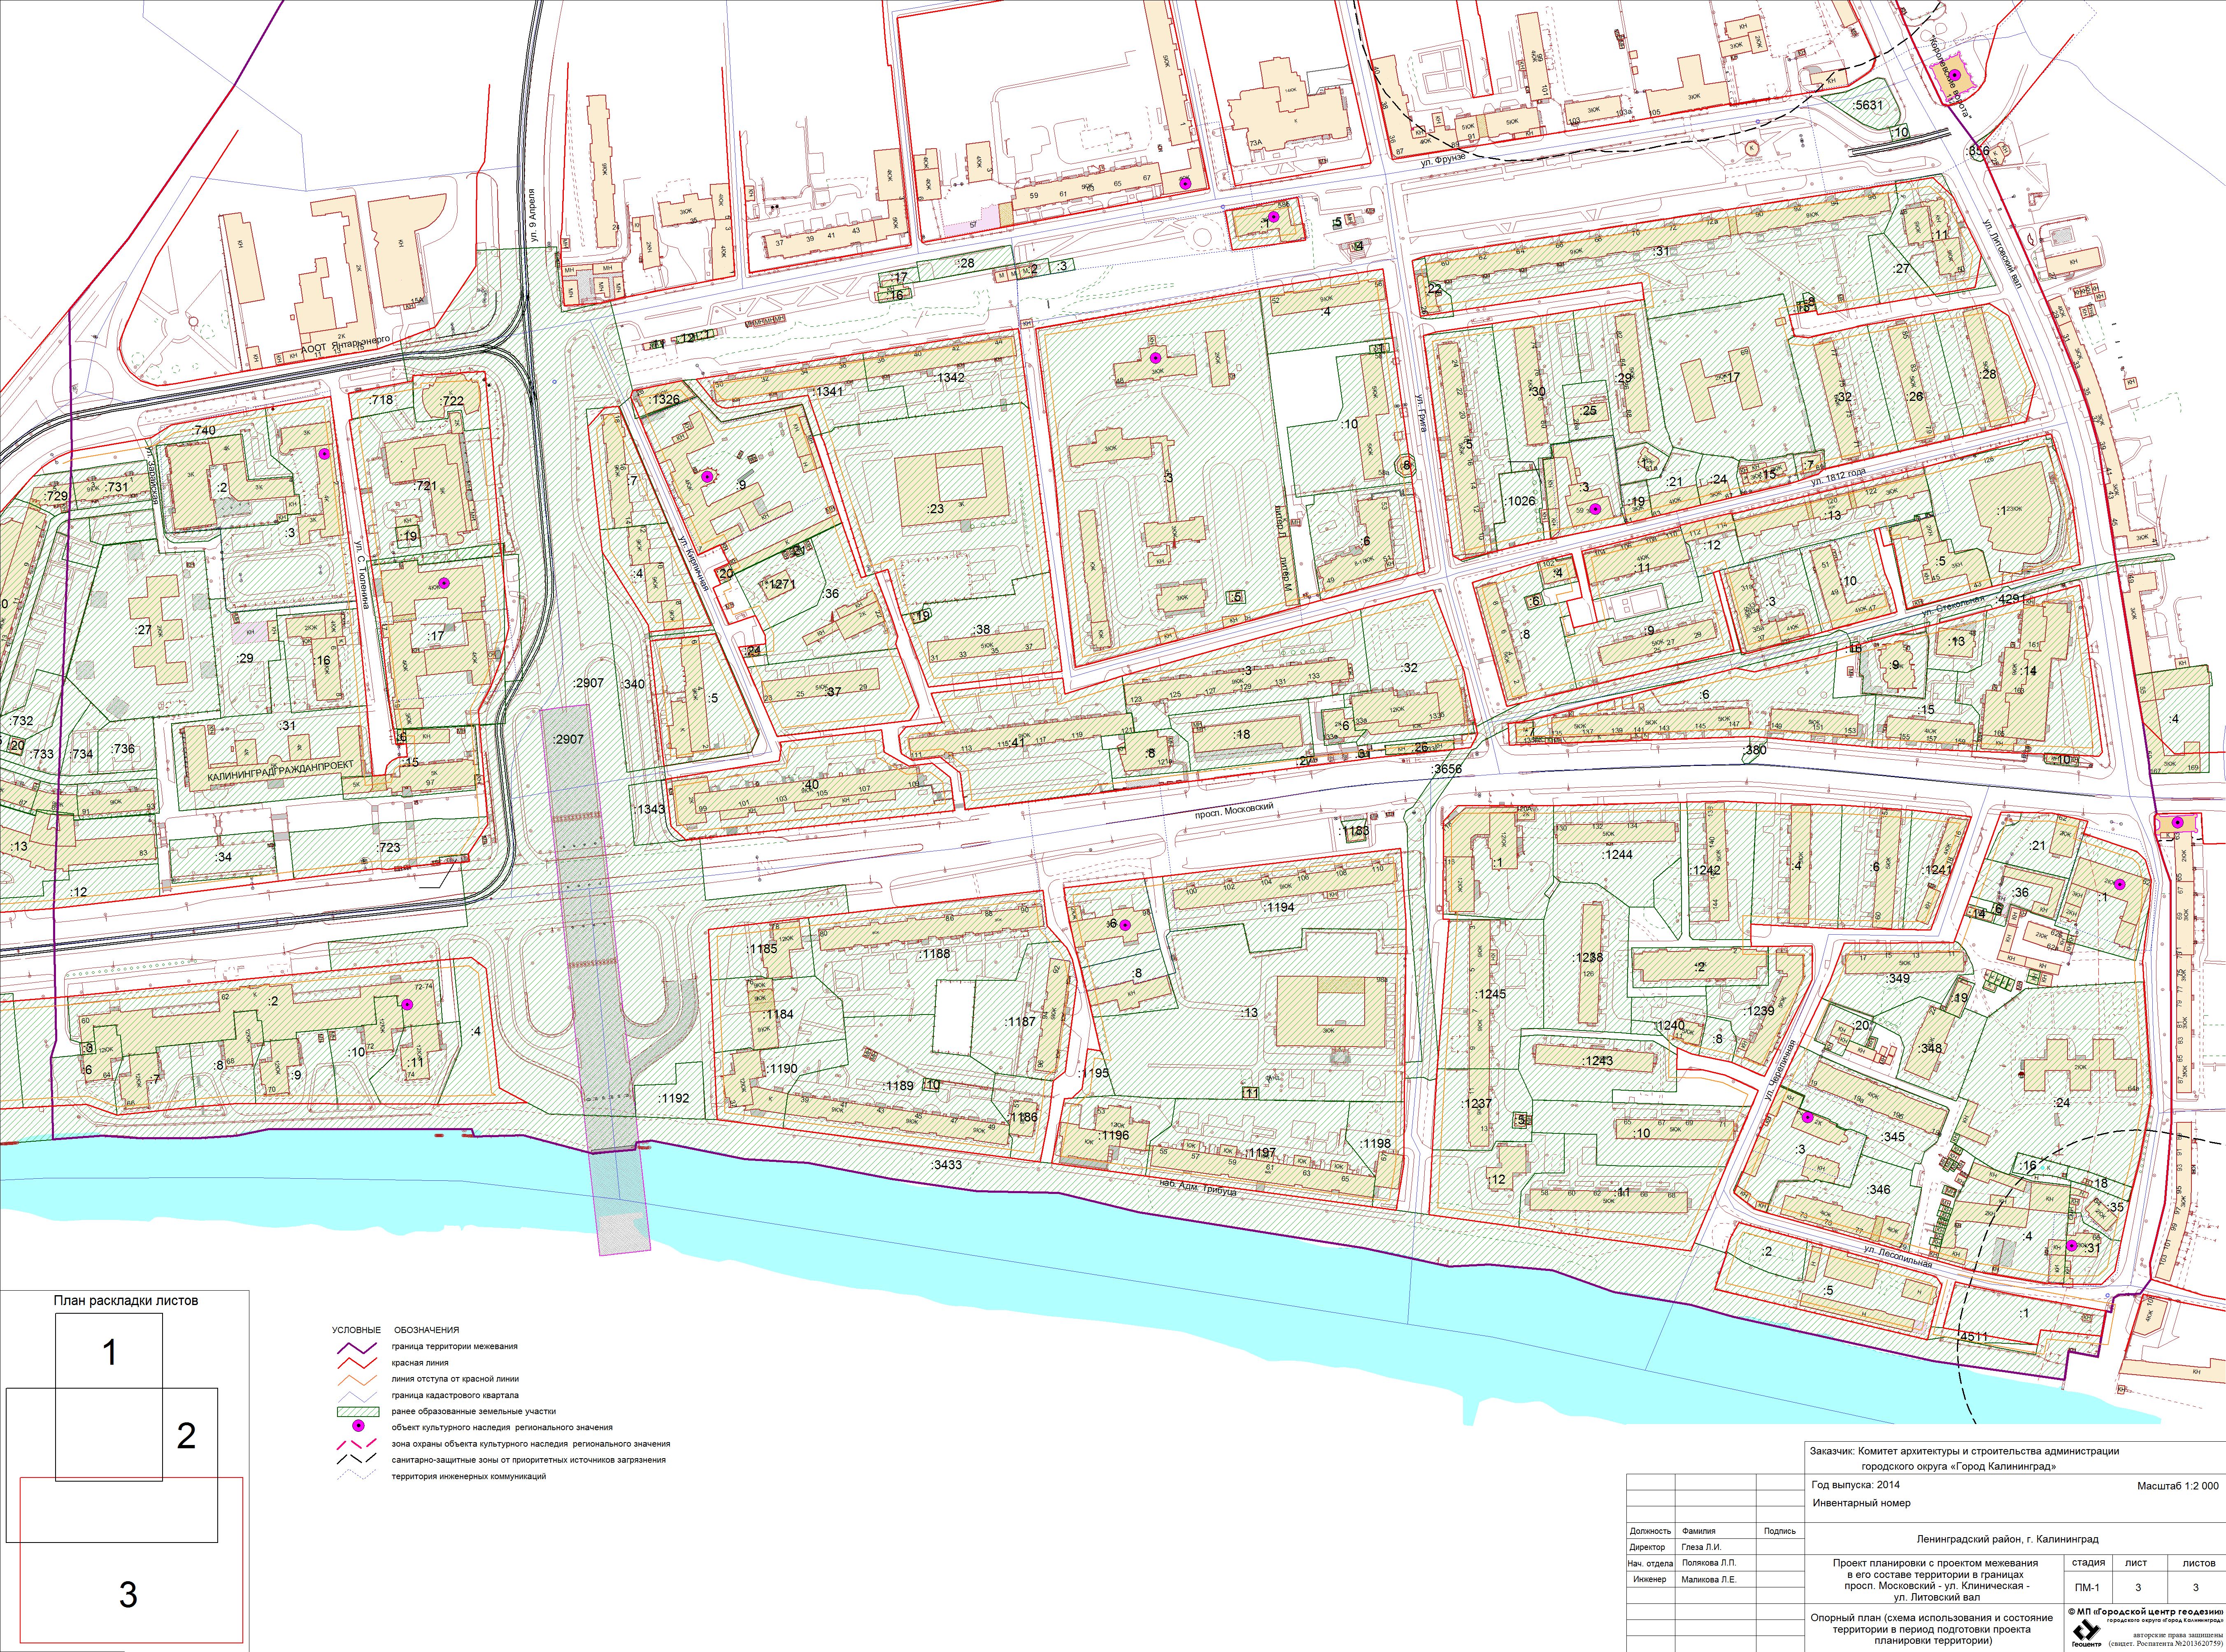This screenshot has height=1652, width=2226.
Task: Click the red line symbol in legend
Action: coord(356,1363)
